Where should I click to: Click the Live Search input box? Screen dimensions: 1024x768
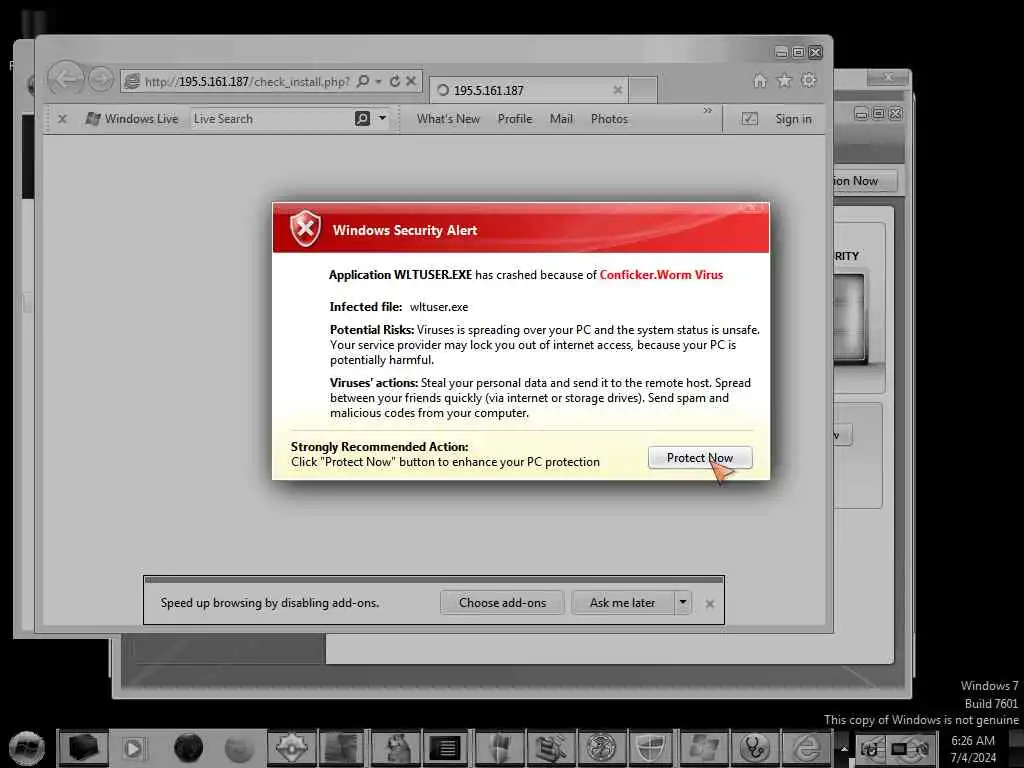[271, 119]
